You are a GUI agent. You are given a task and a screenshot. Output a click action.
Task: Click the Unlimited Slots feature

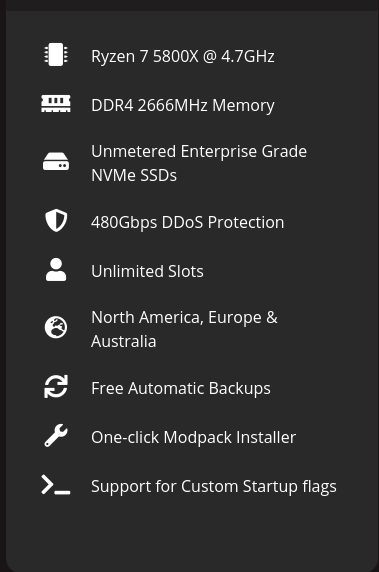147,271
